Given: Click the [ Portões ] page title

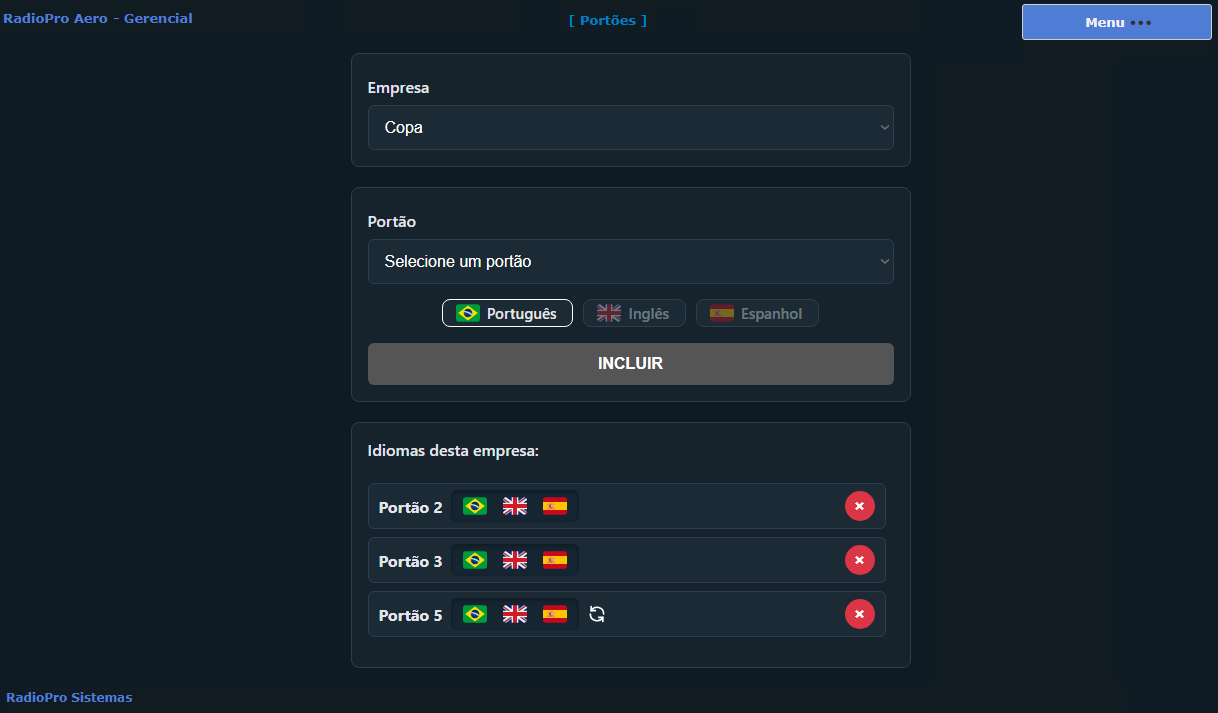Looking at the screenshot, I should click(608, 20).
